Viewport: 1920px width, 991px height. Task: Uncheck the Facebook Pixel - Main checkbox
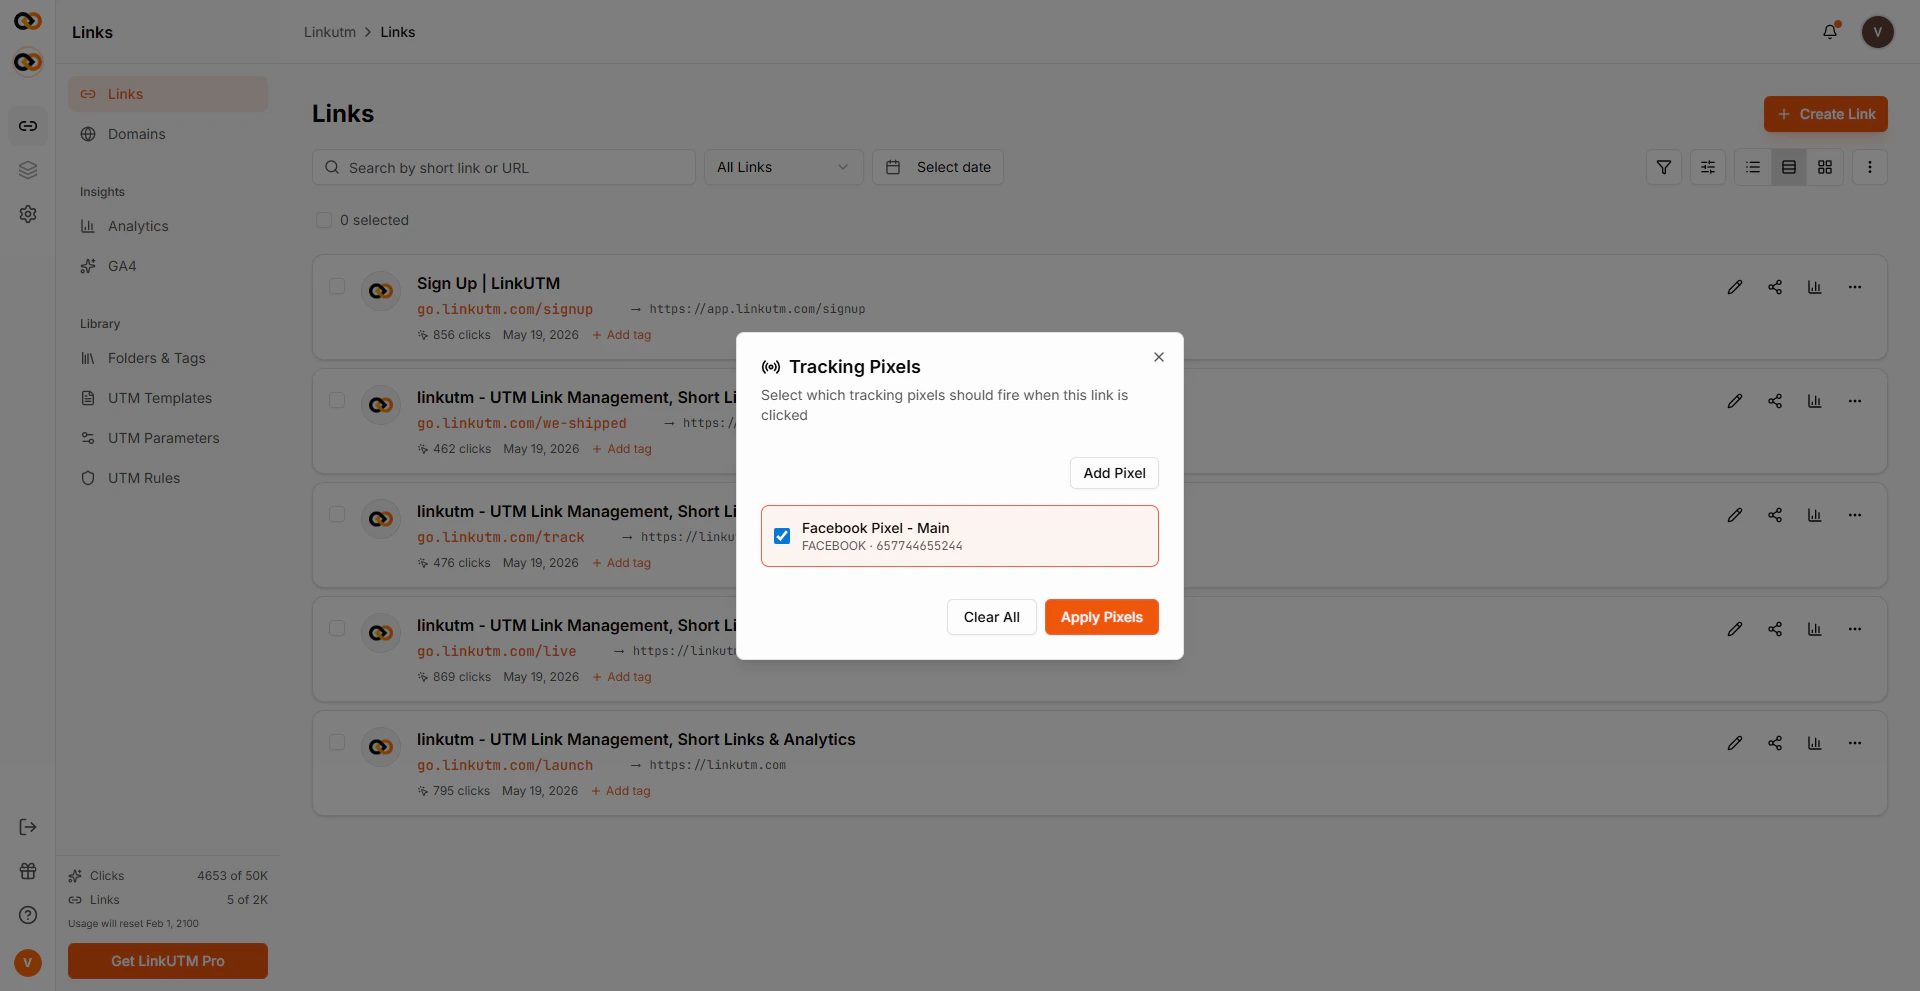pyautogui.click(x=782, y=536)
